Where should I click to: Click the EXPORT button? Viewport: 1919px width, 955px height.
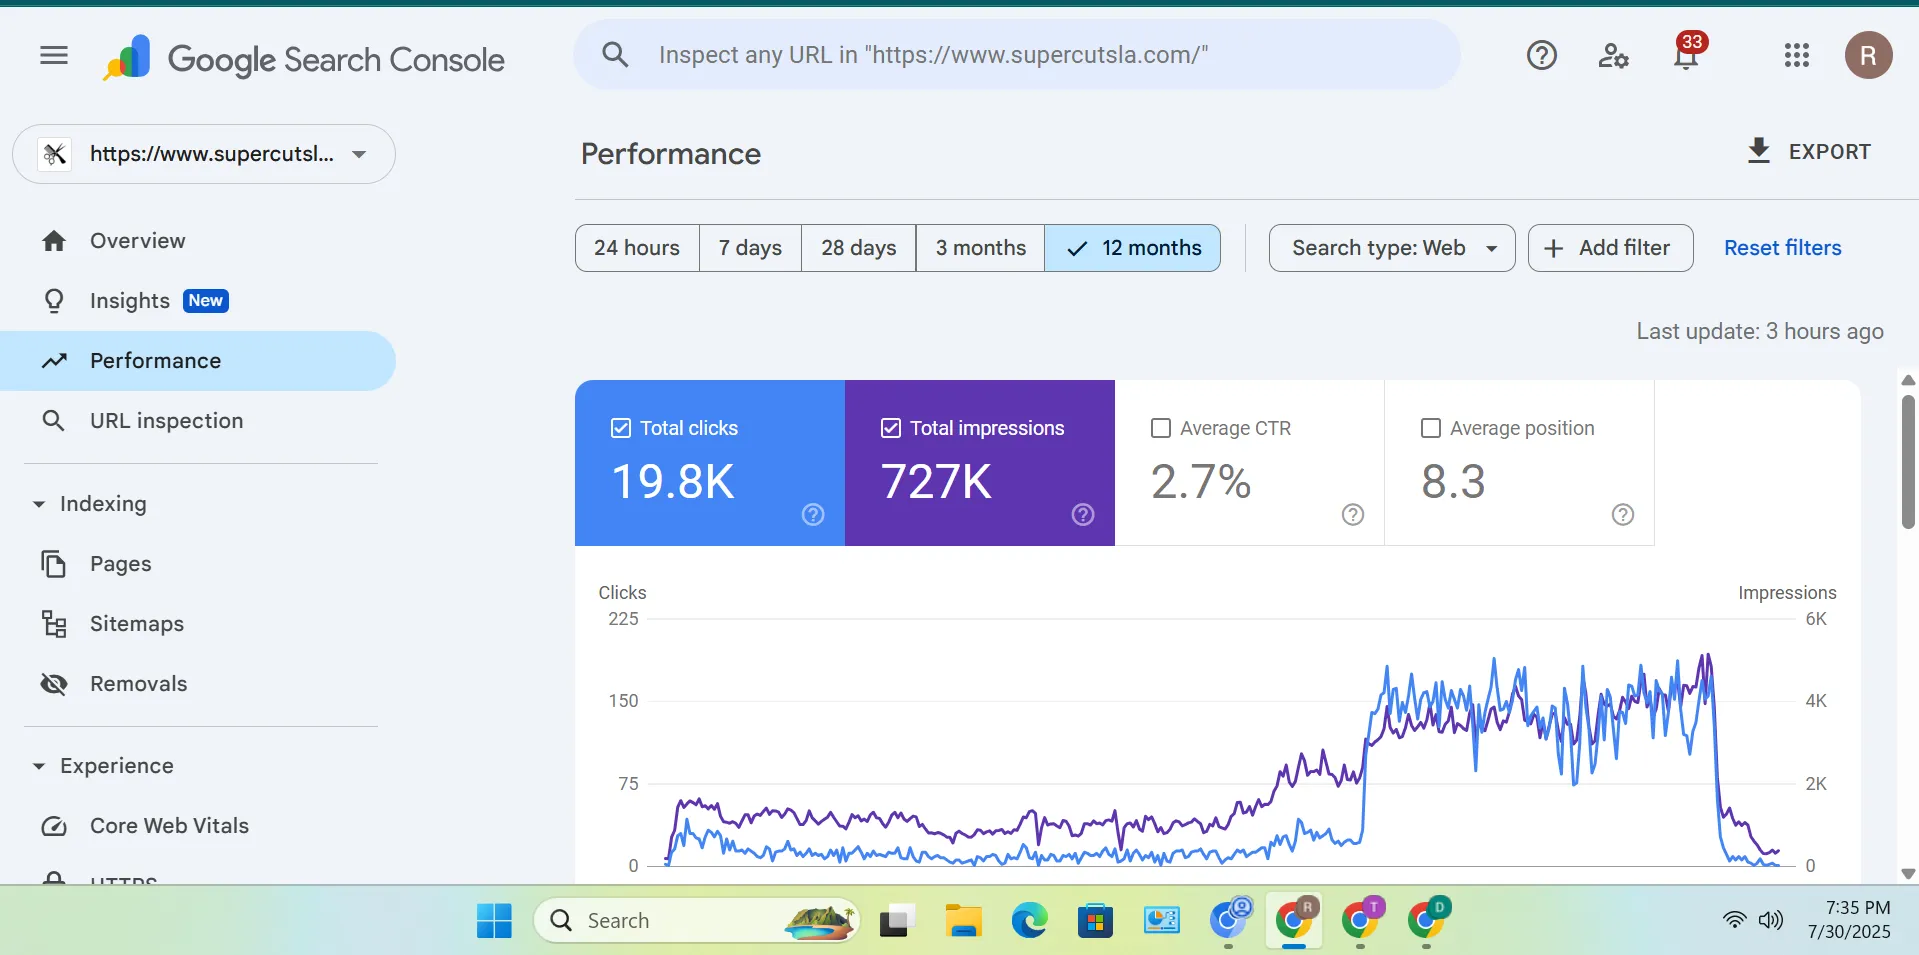pos(1809,152)
